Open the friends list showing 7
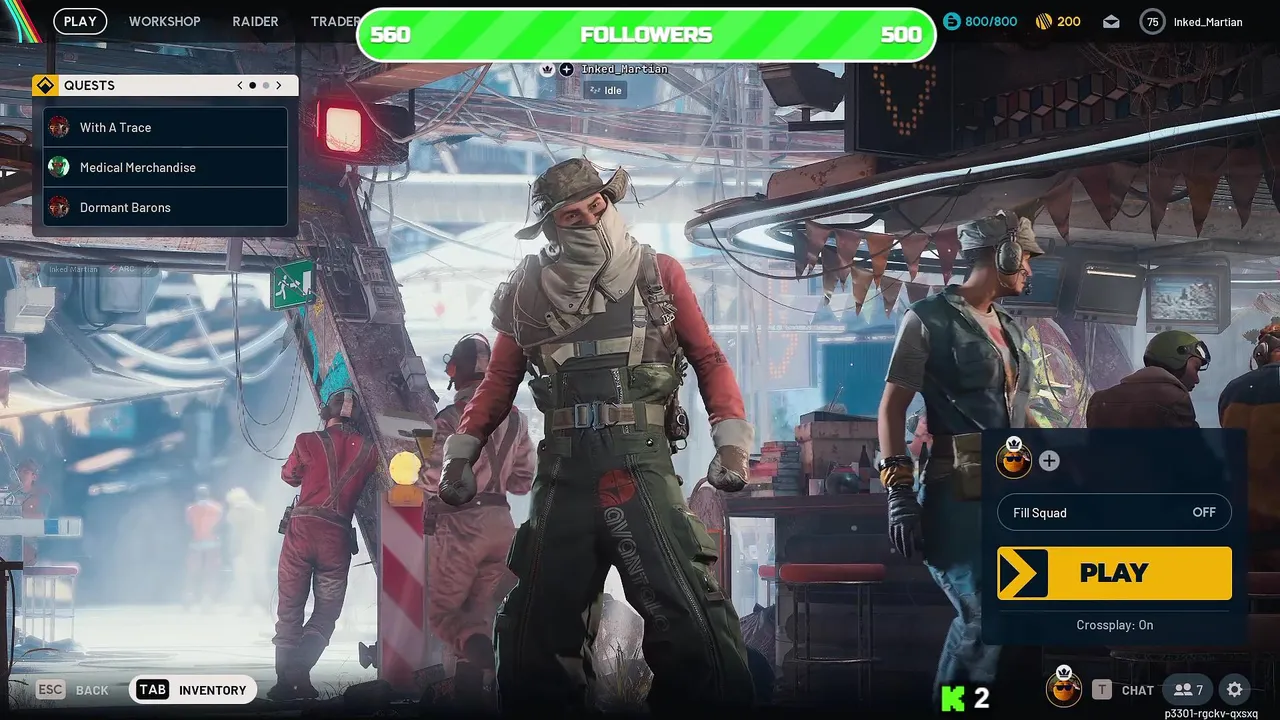This screenshot has height=720, width=1280. pos(1188,690)
